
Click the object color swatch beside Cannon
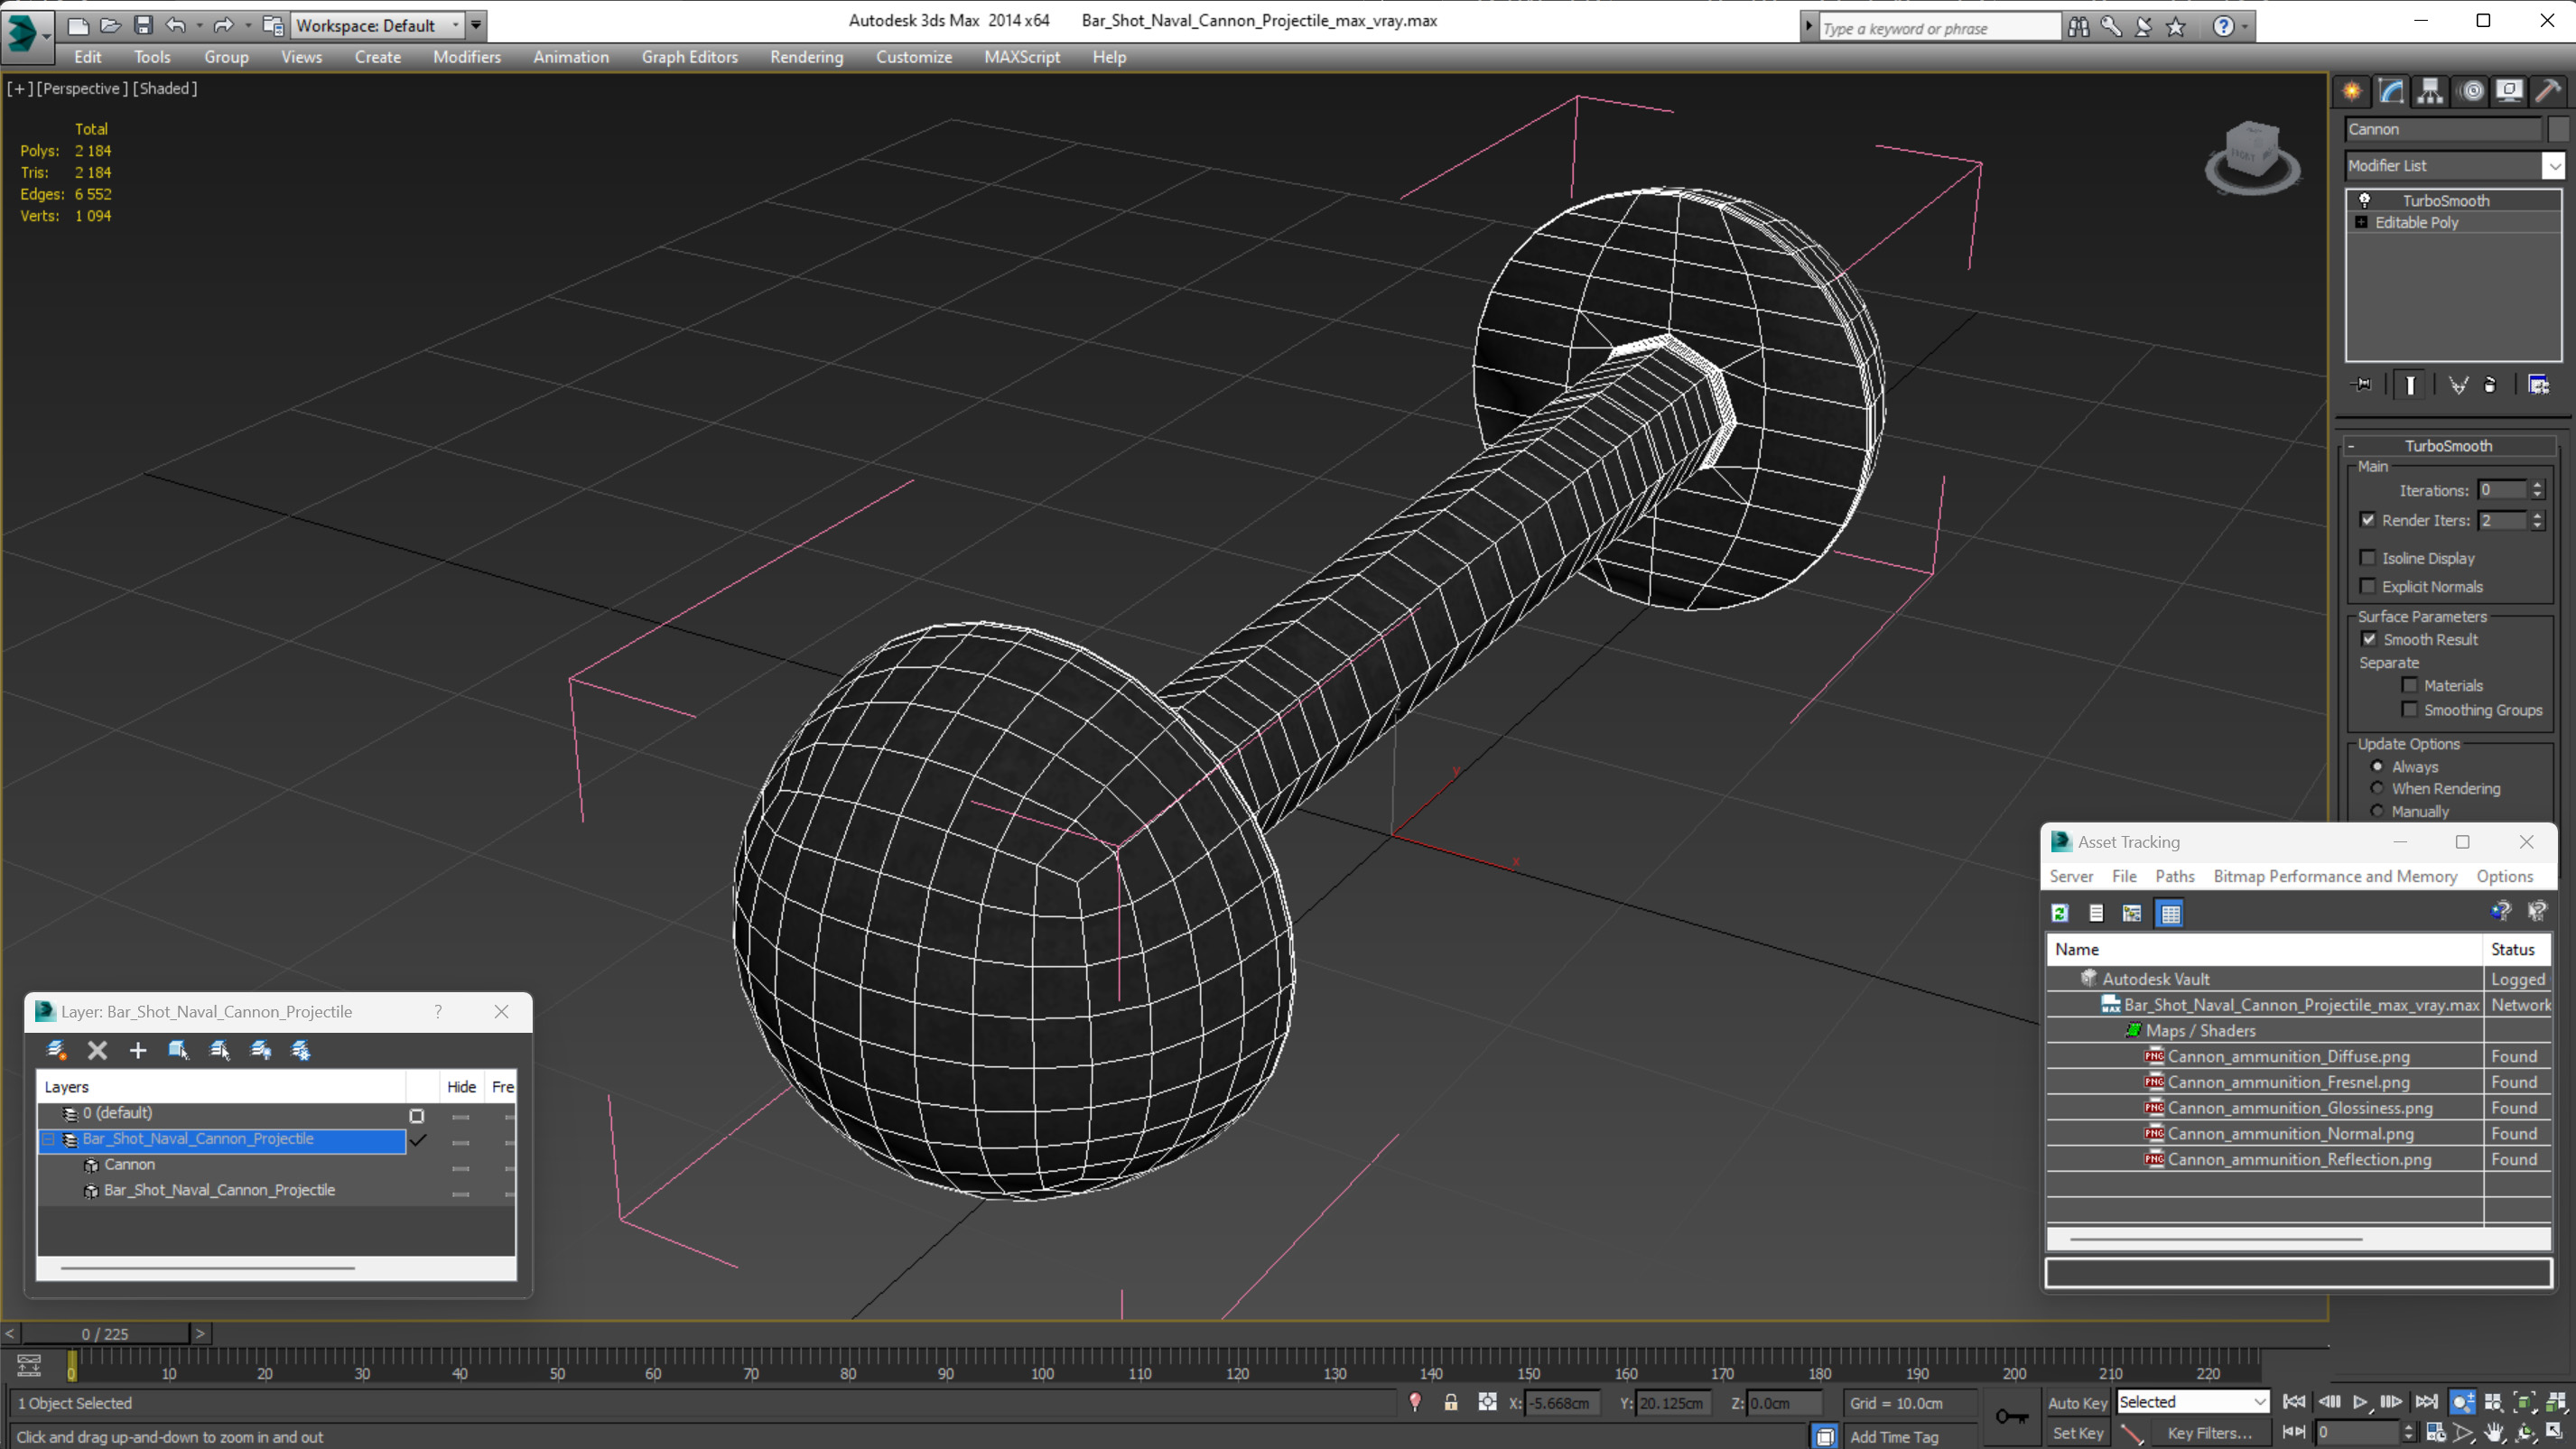[2558, 129]
